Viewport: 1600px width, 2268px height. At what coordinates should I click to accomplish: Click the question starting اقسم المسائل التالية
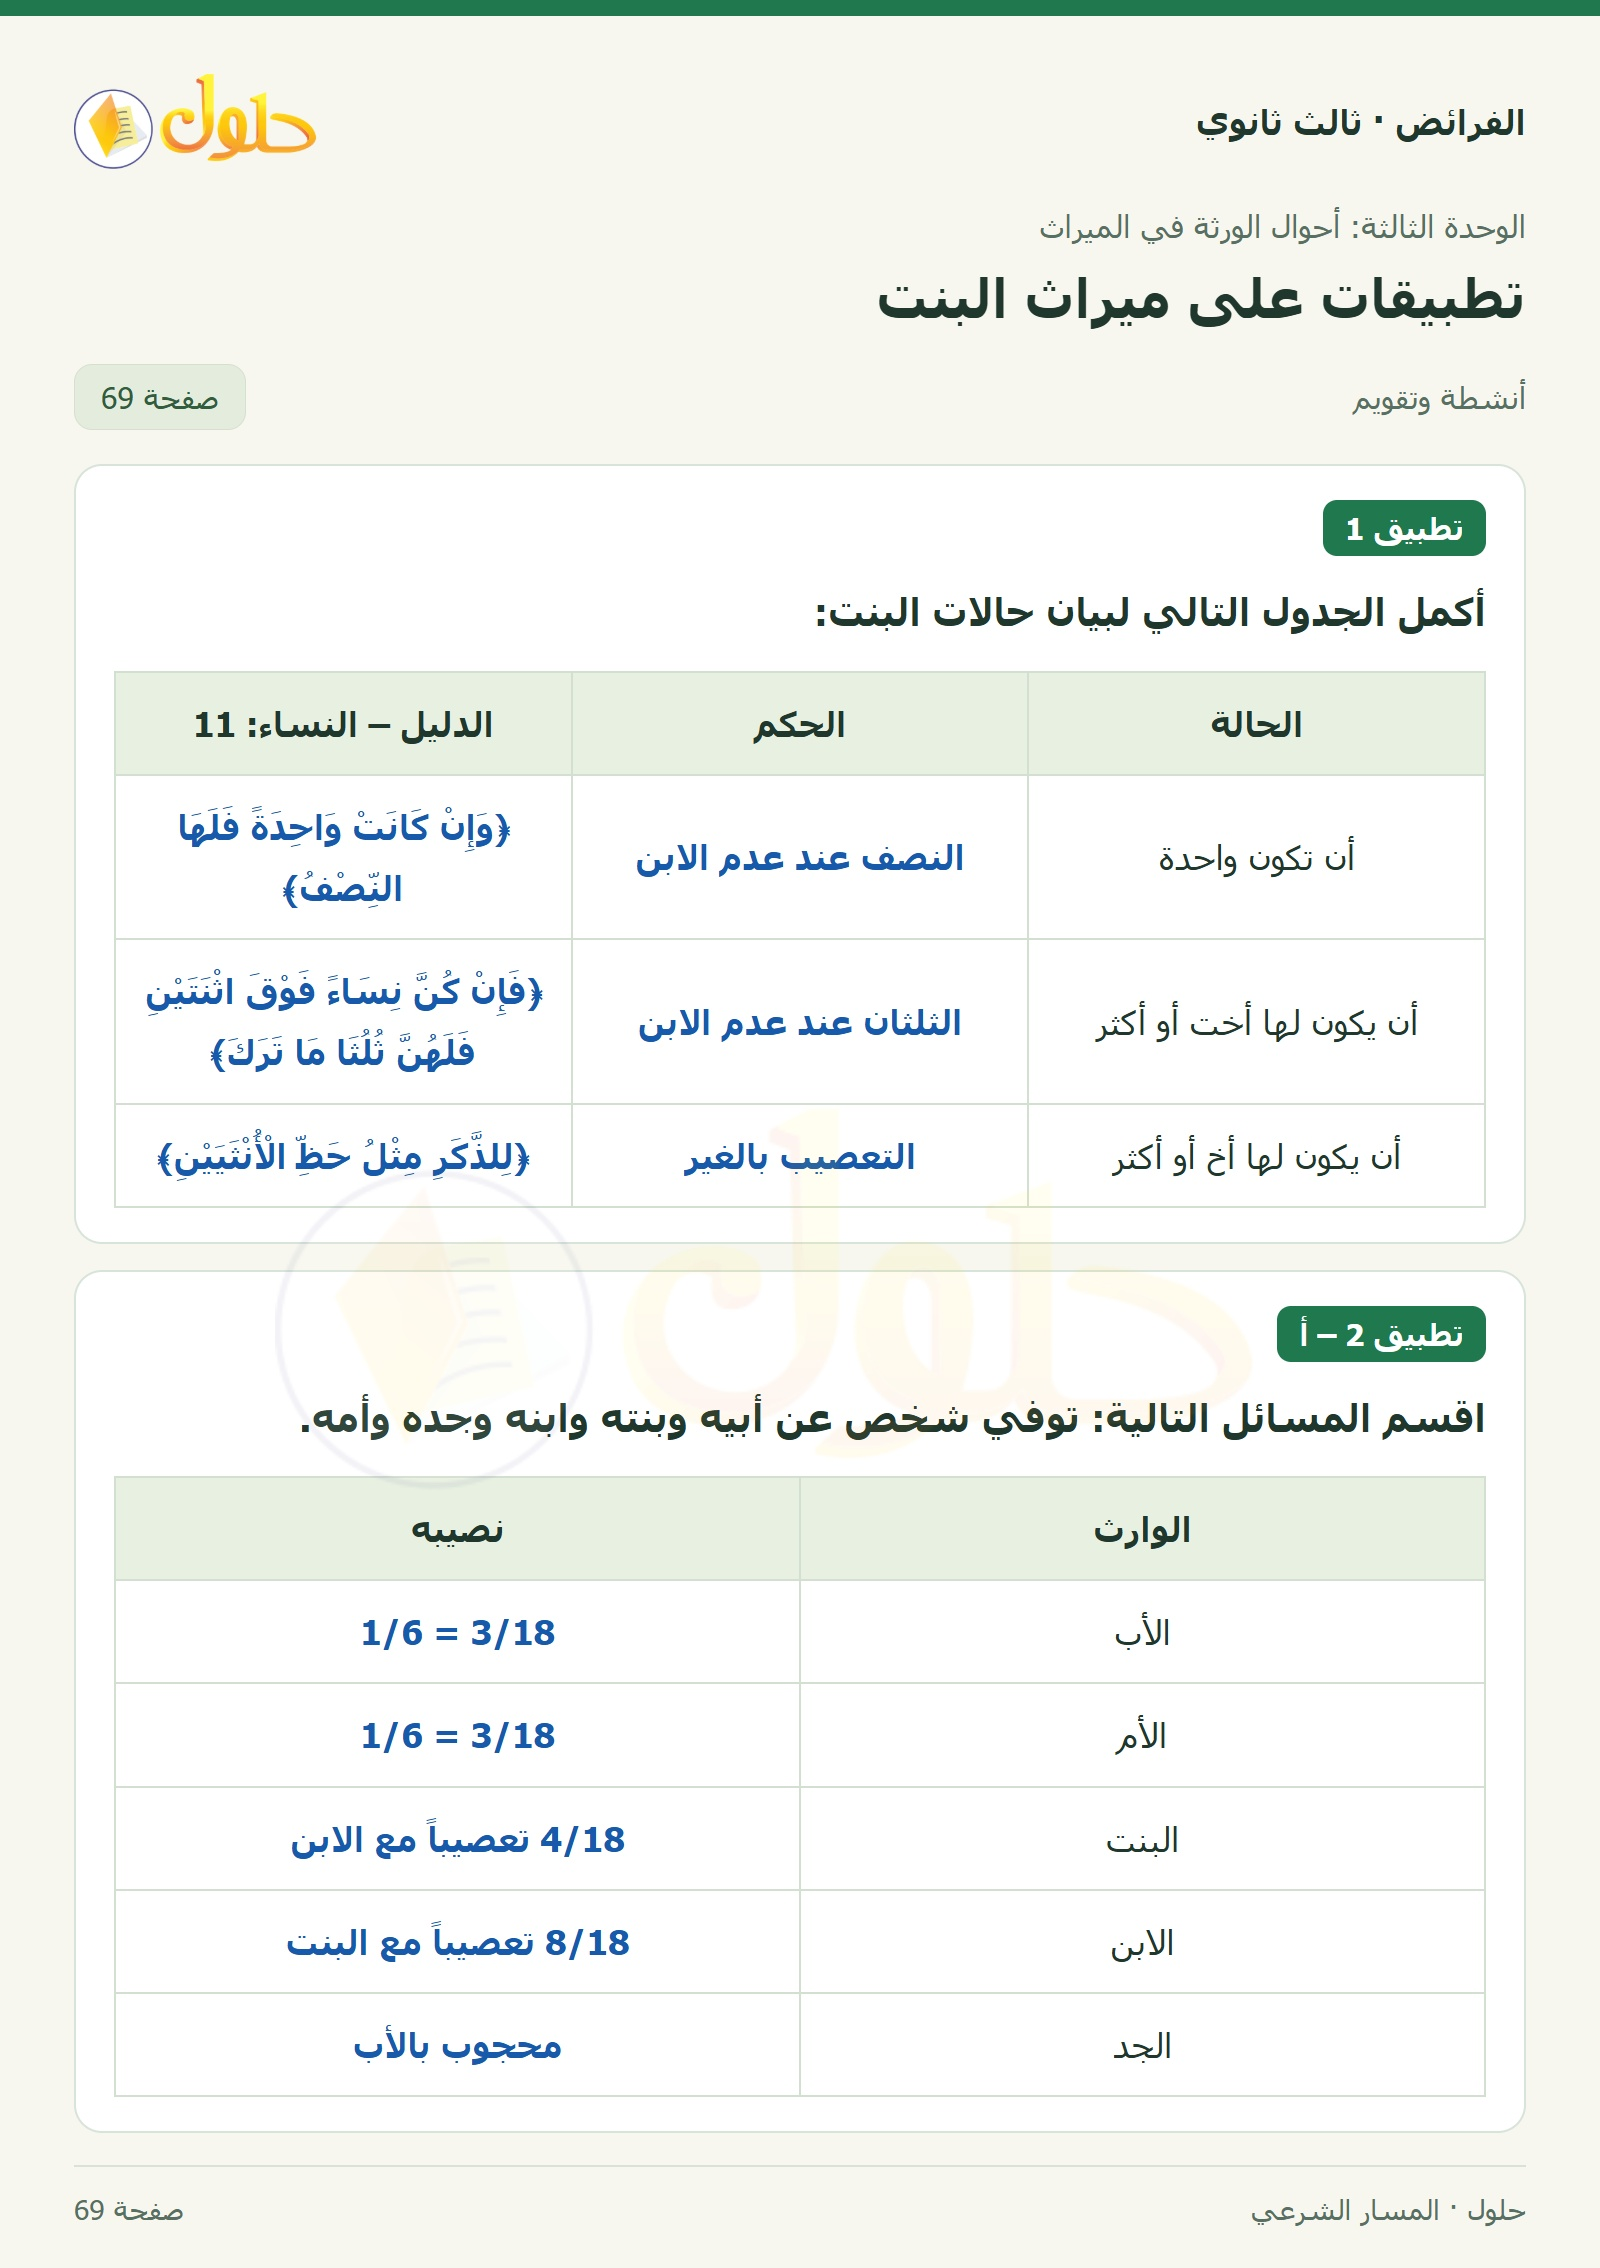892,1418
